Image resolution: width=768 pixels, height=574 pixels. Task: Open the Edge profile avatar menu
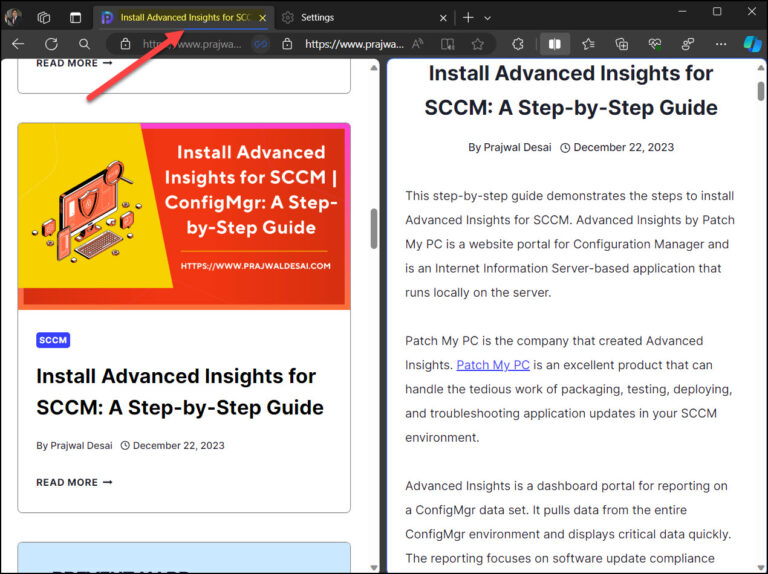(12, 17)
